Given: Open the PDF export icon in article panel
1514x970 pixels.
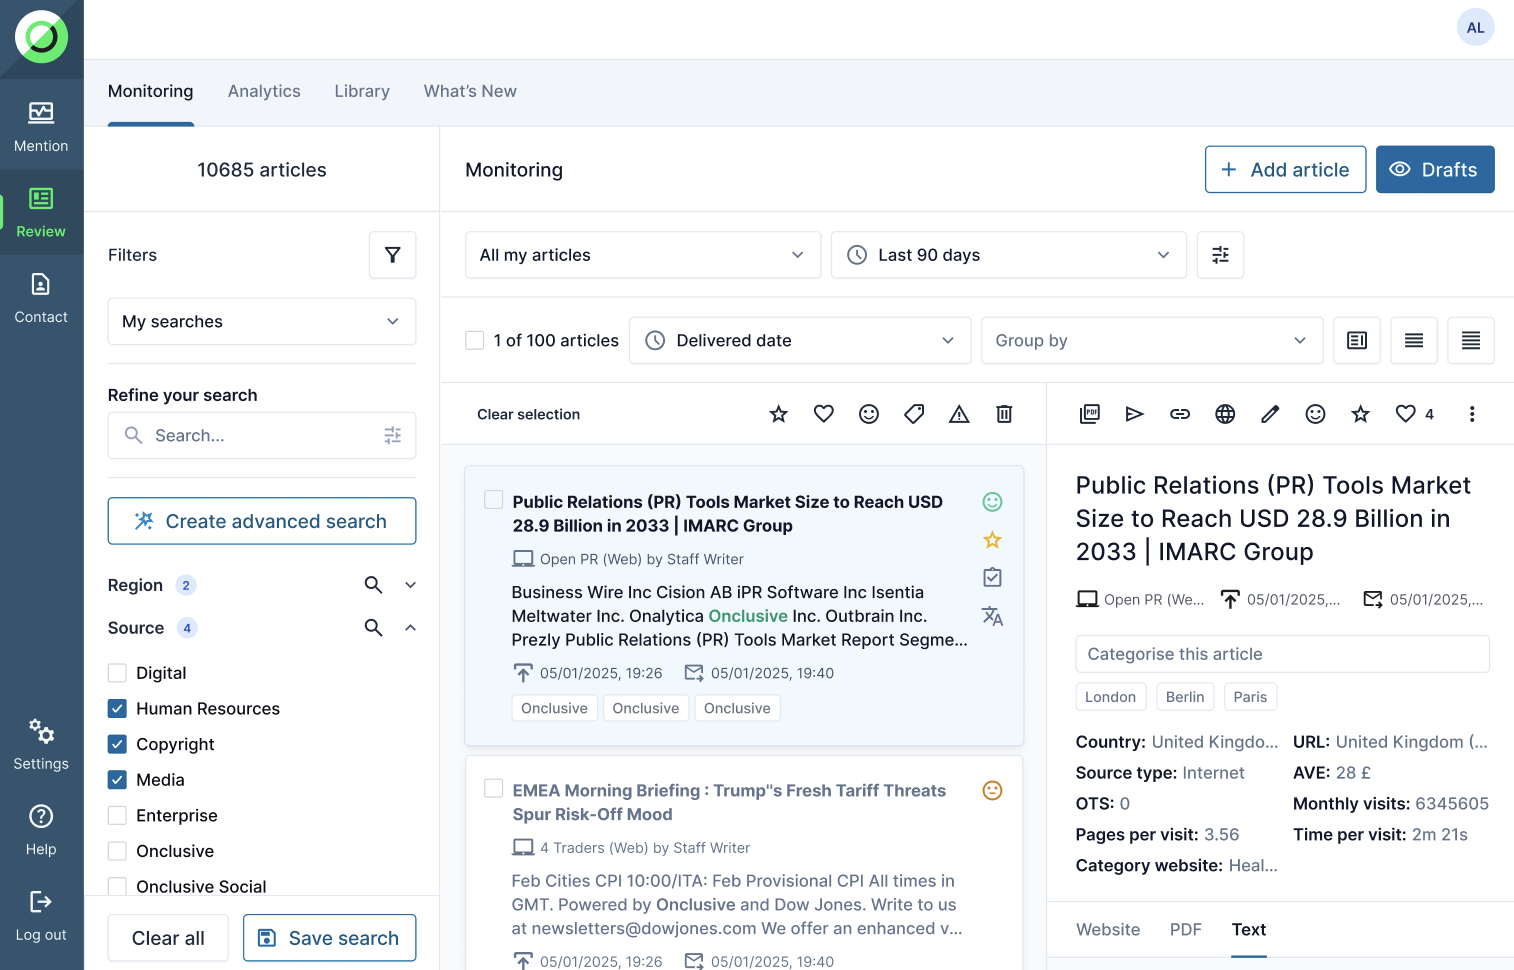Looking at the screenshot, I should coord(1090,414).
